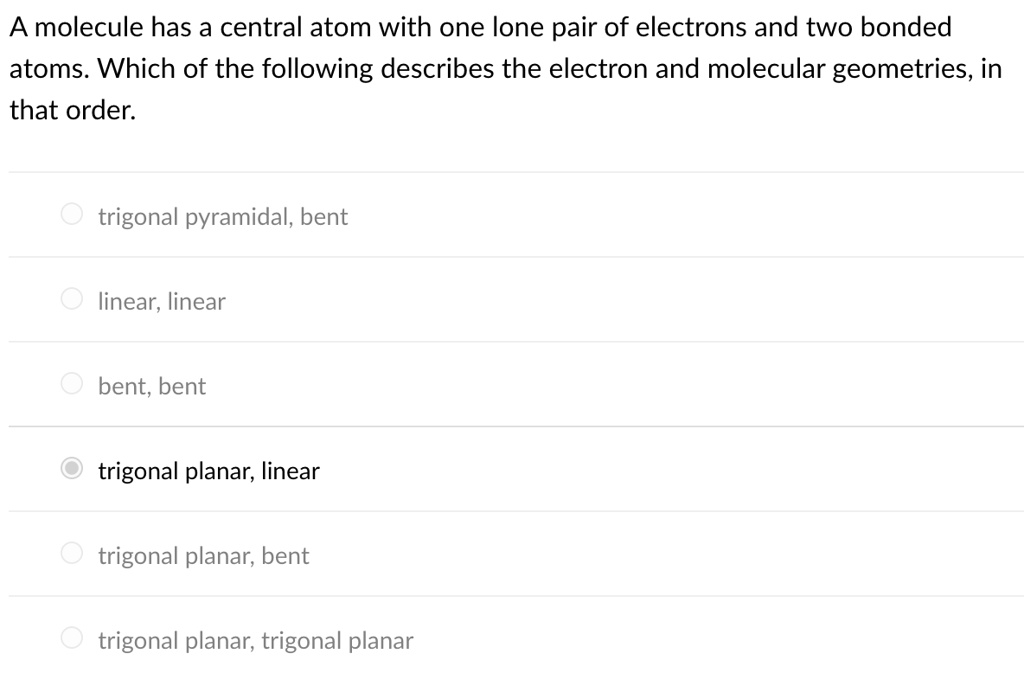The image size is (1024, 673).
Task: Select the trigonal planar, linear radio button
Action: tap(70, 468)
